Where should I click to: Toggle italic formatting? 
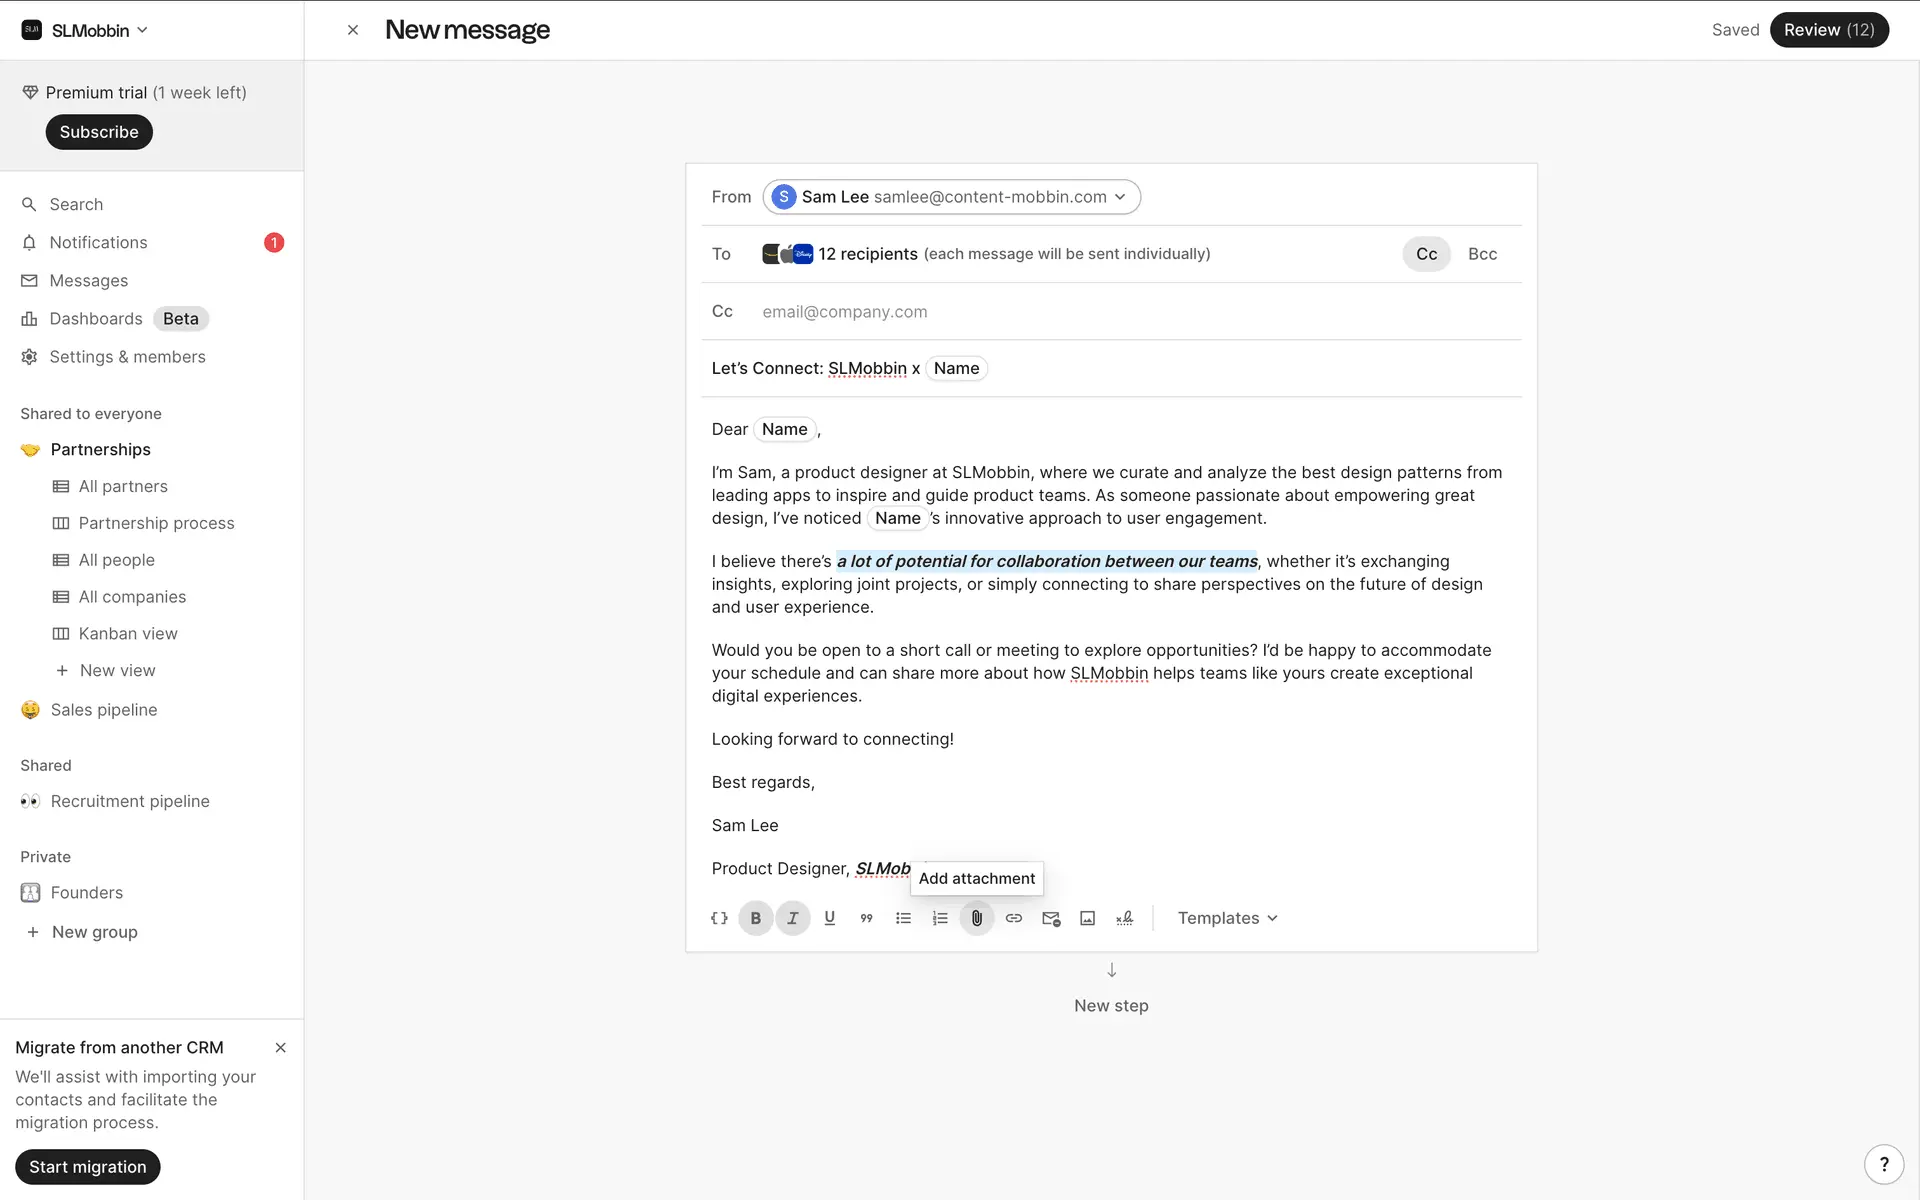[793, 918]
